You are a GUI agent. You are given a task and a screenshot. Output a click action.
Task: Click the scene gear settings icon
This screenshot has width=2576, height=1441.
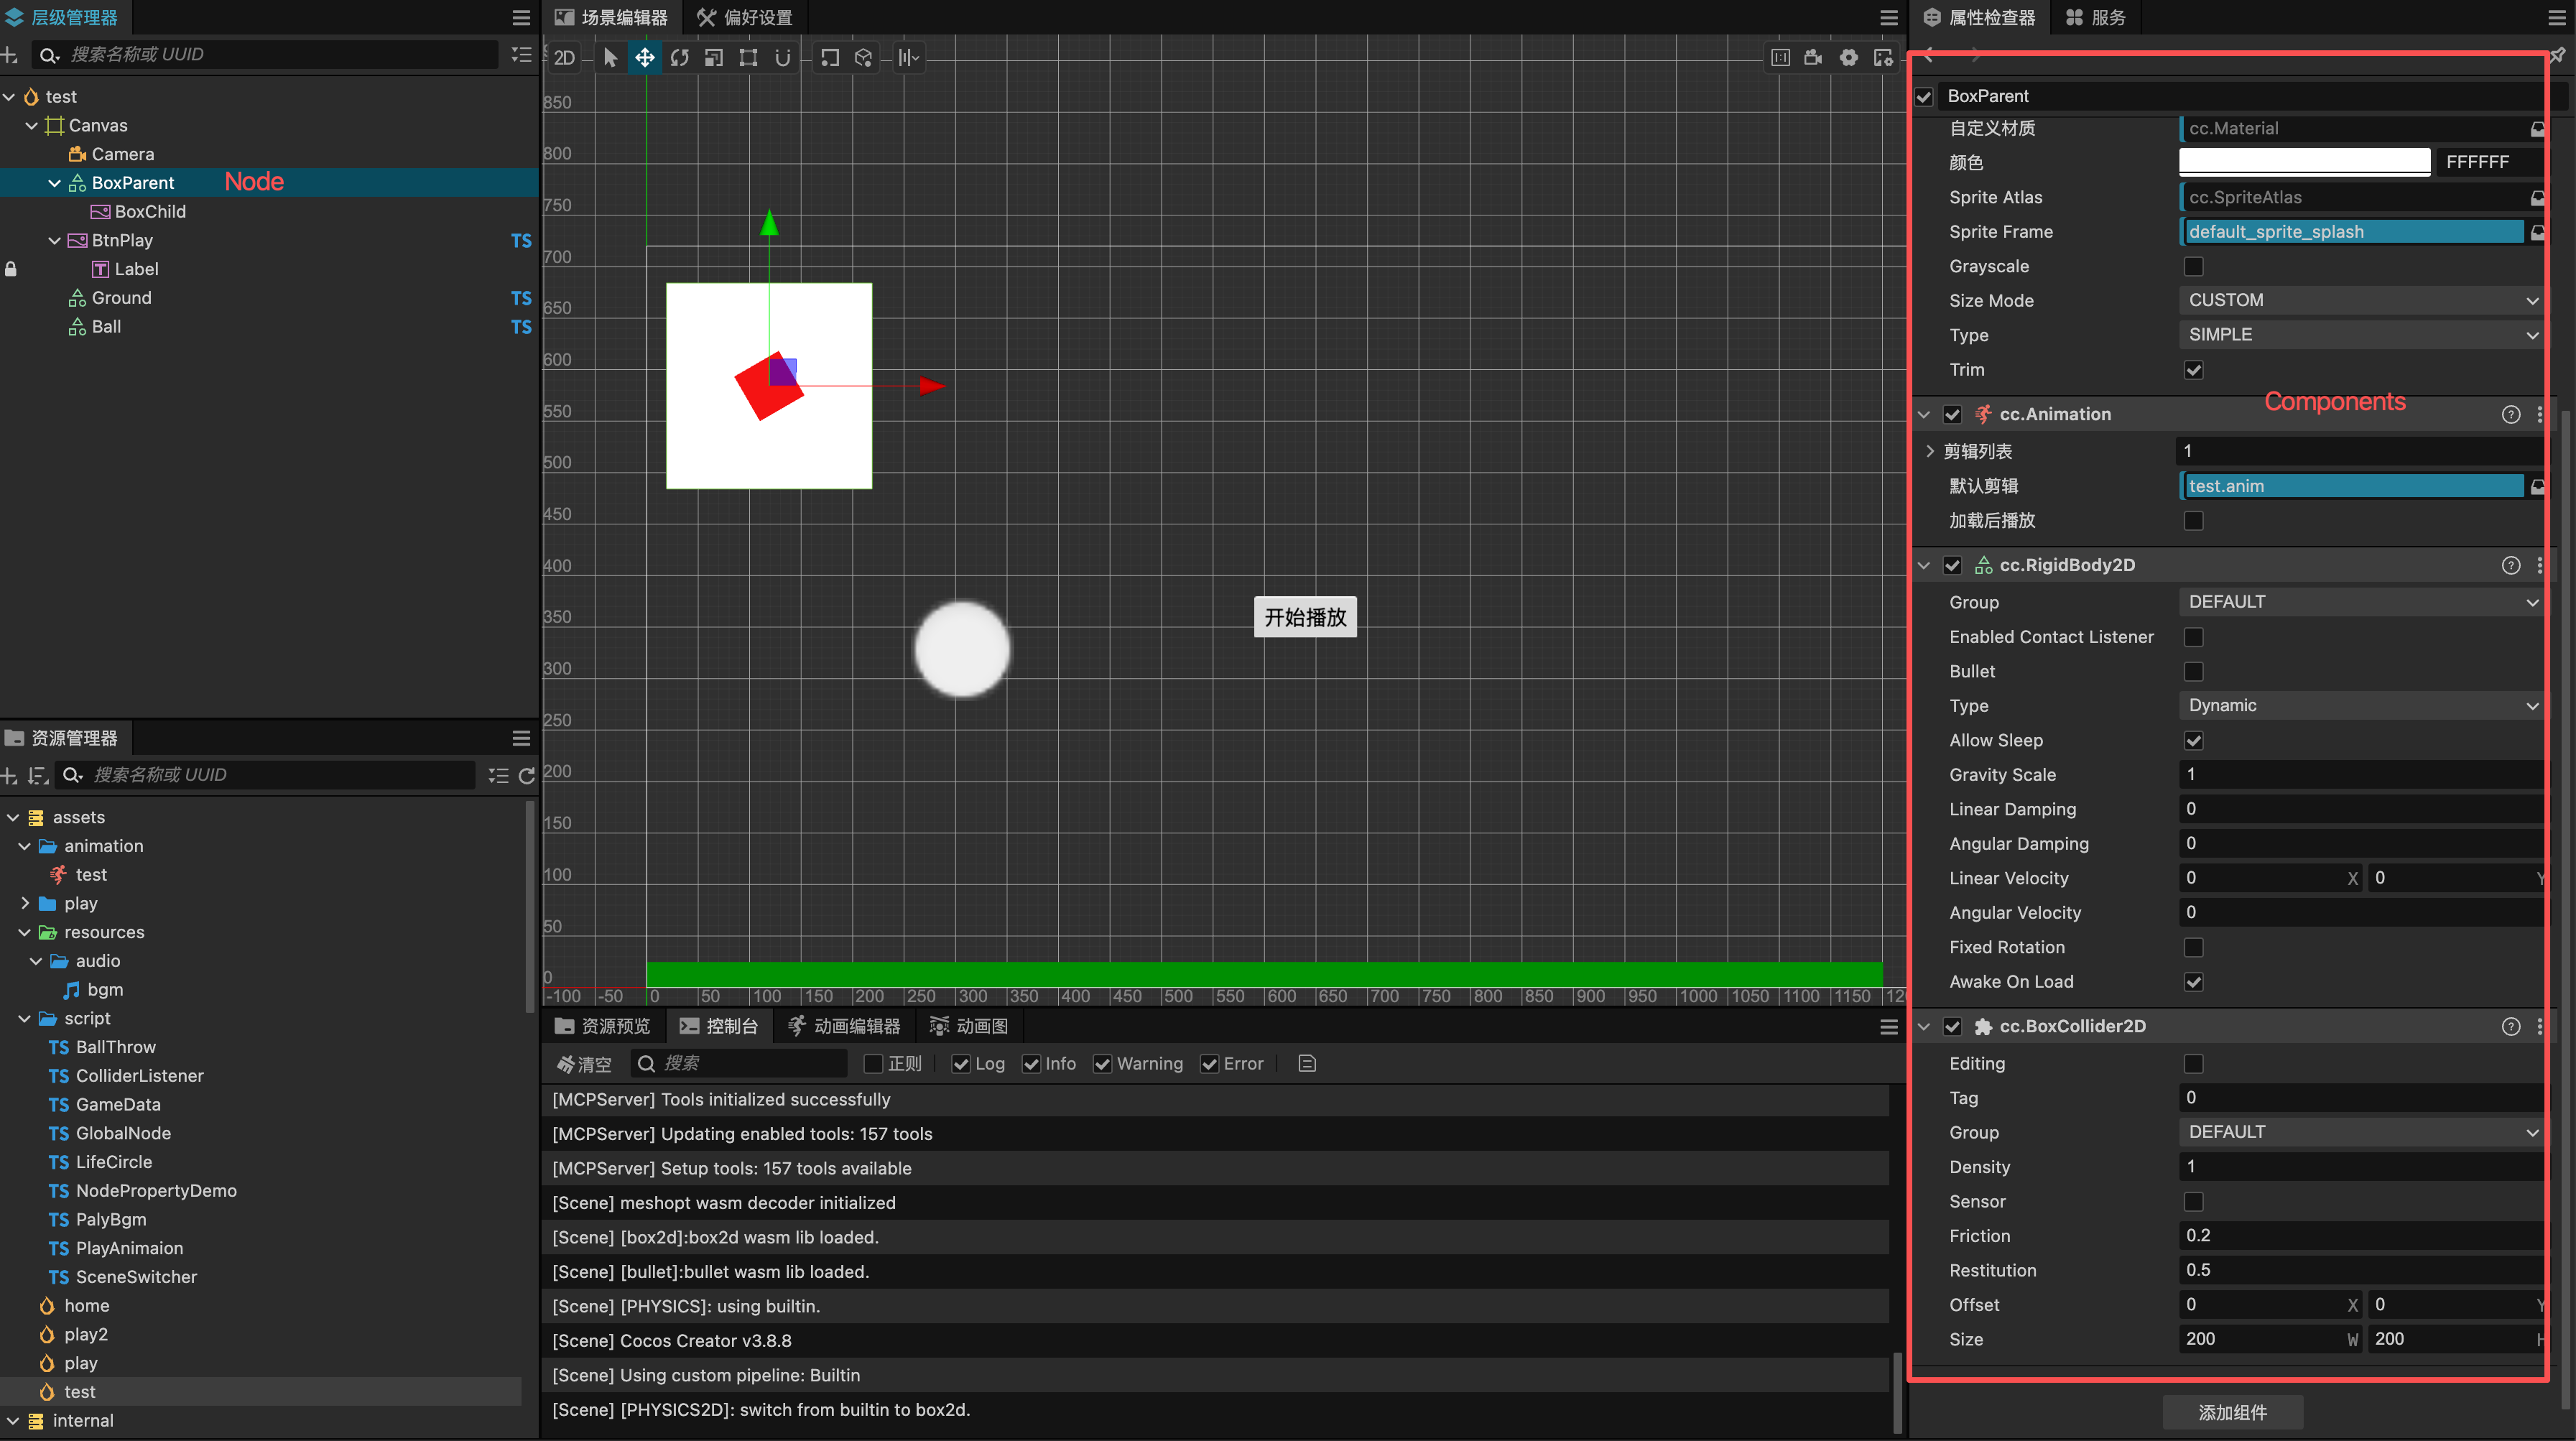click(1848, 58)
